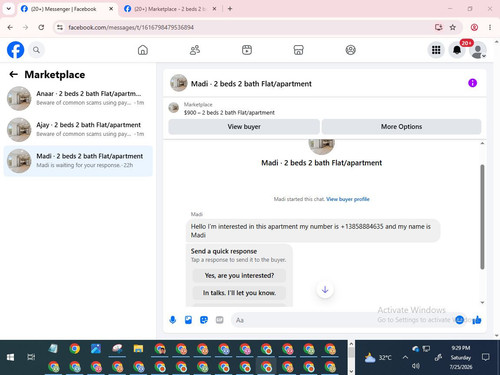Open the View buyer profile link
The width and height of the screenshot is (500, 375).
tap(348, 199)
